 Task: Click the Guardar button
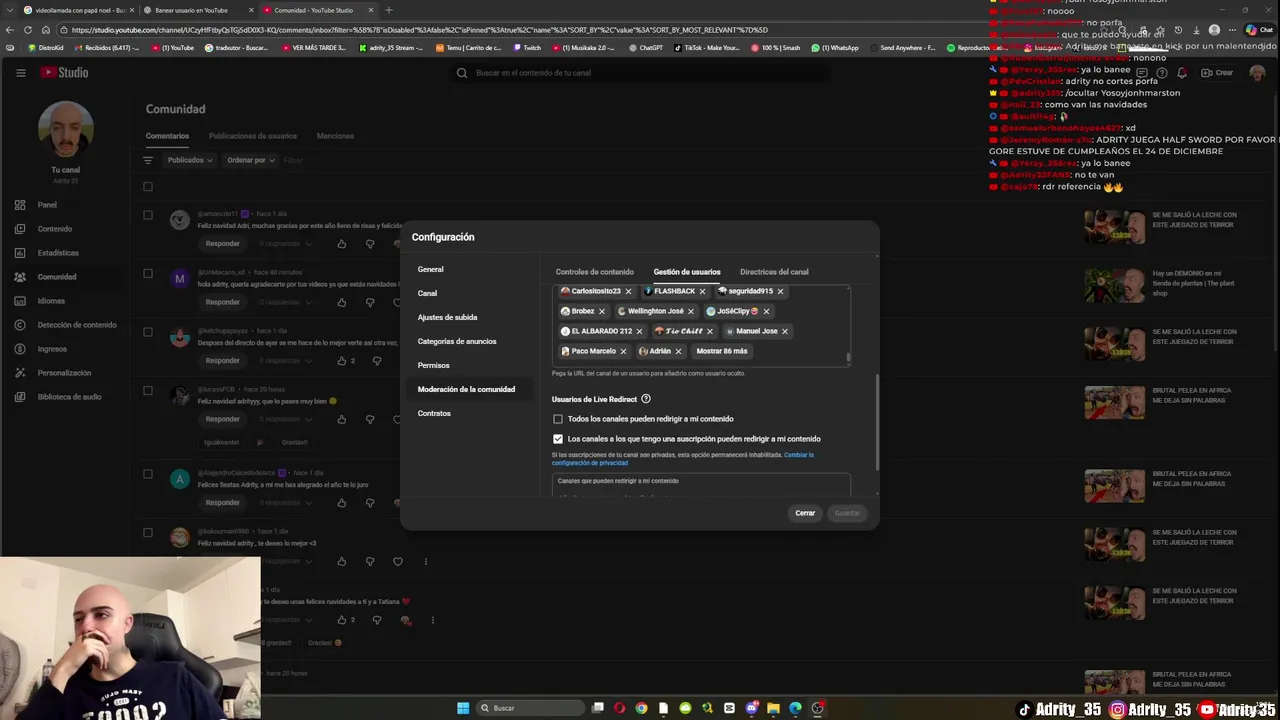tap(847, 513)
